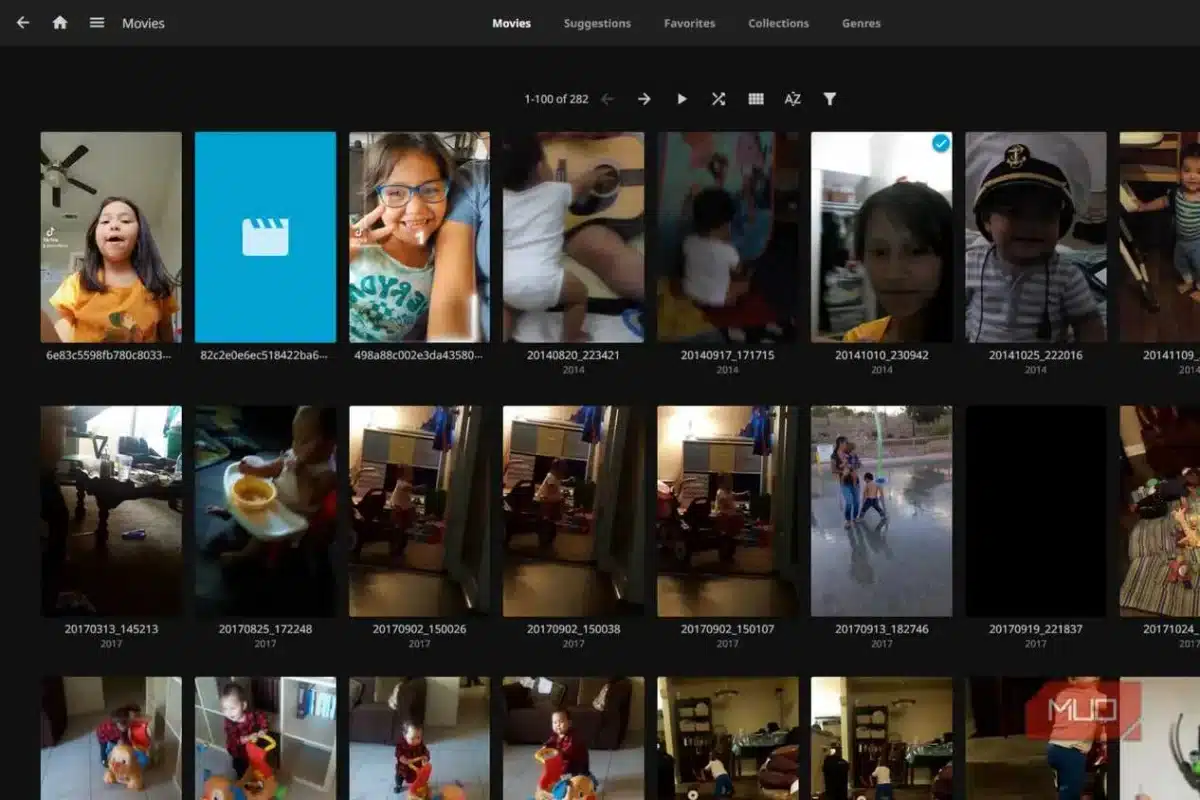
Task: Click the 1-100 of 282 counter
Action: (x=556, y=99)
